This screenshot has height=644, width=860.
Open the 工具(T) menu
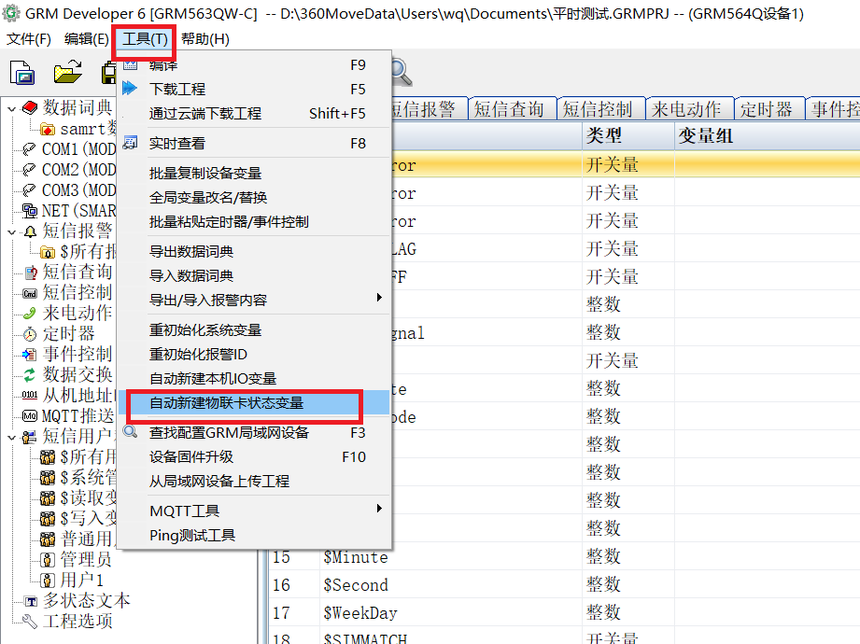click(x=145, y=39)
